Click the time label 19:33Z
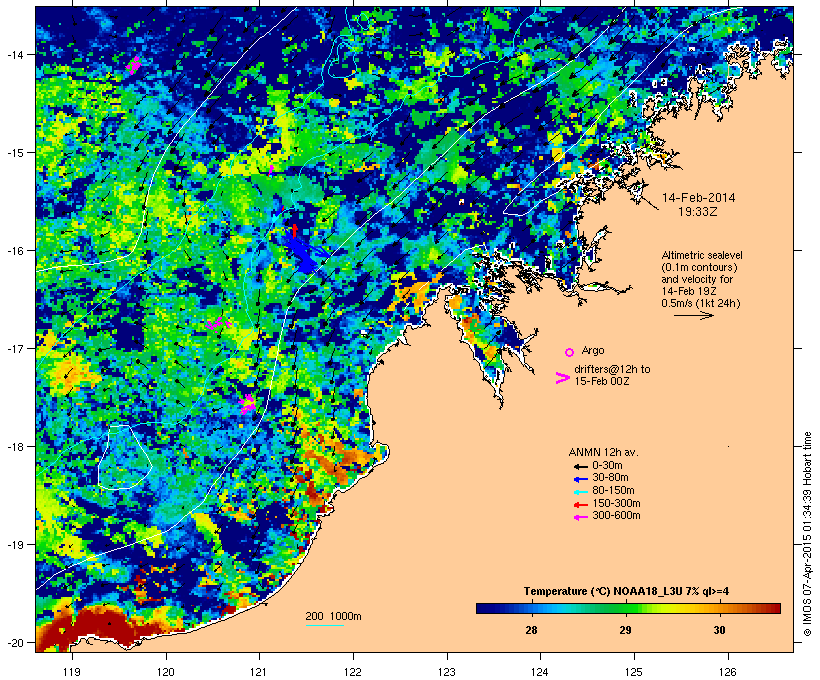The width and height of the screenshot is (820, 680). 698,212
